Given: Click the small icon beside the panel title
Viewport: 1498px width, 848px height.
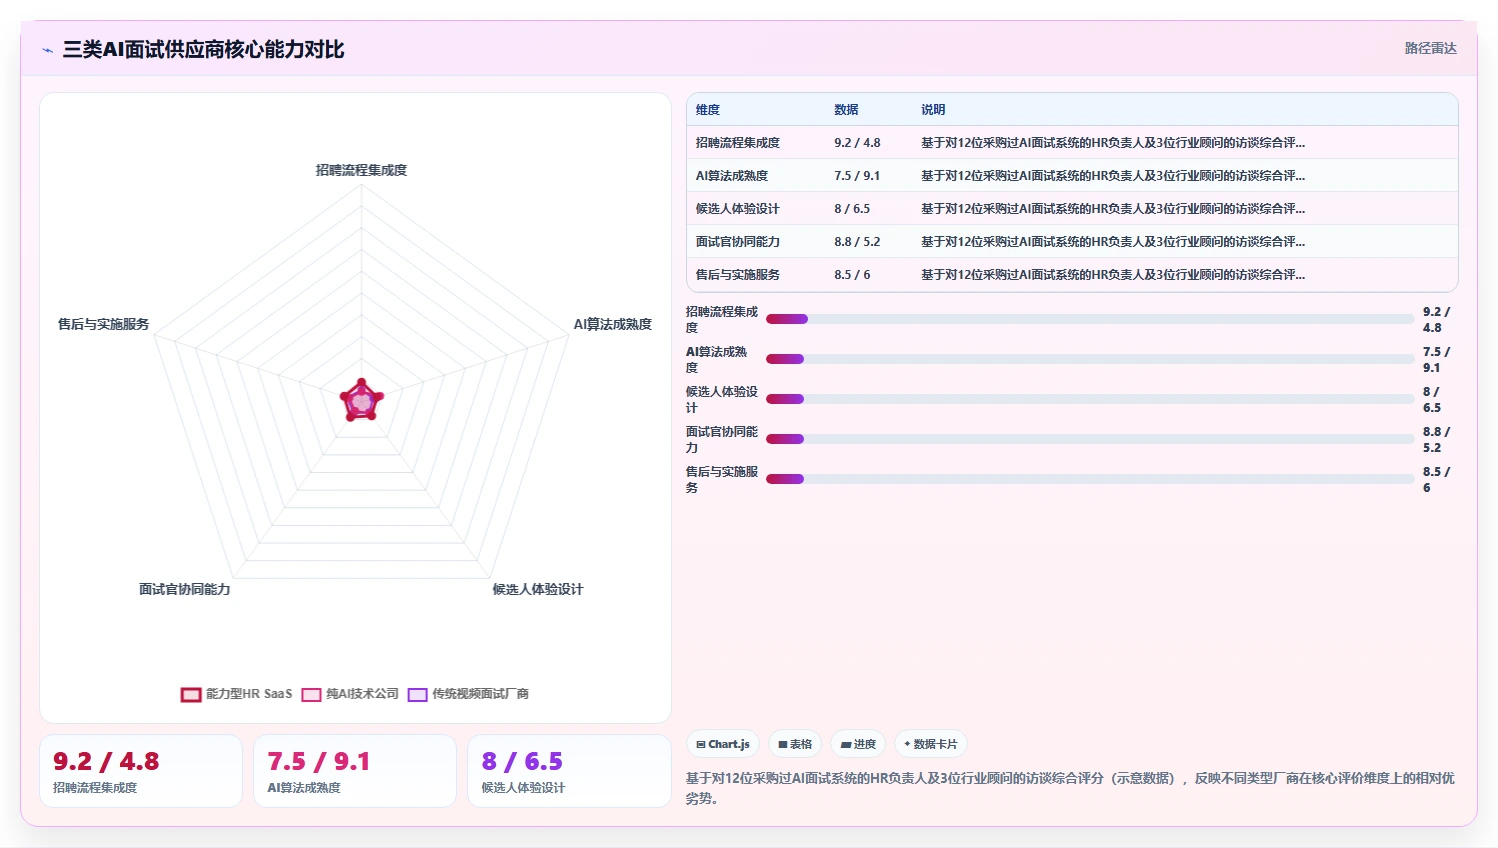Looking at the screenshot, I should point(47,50).
